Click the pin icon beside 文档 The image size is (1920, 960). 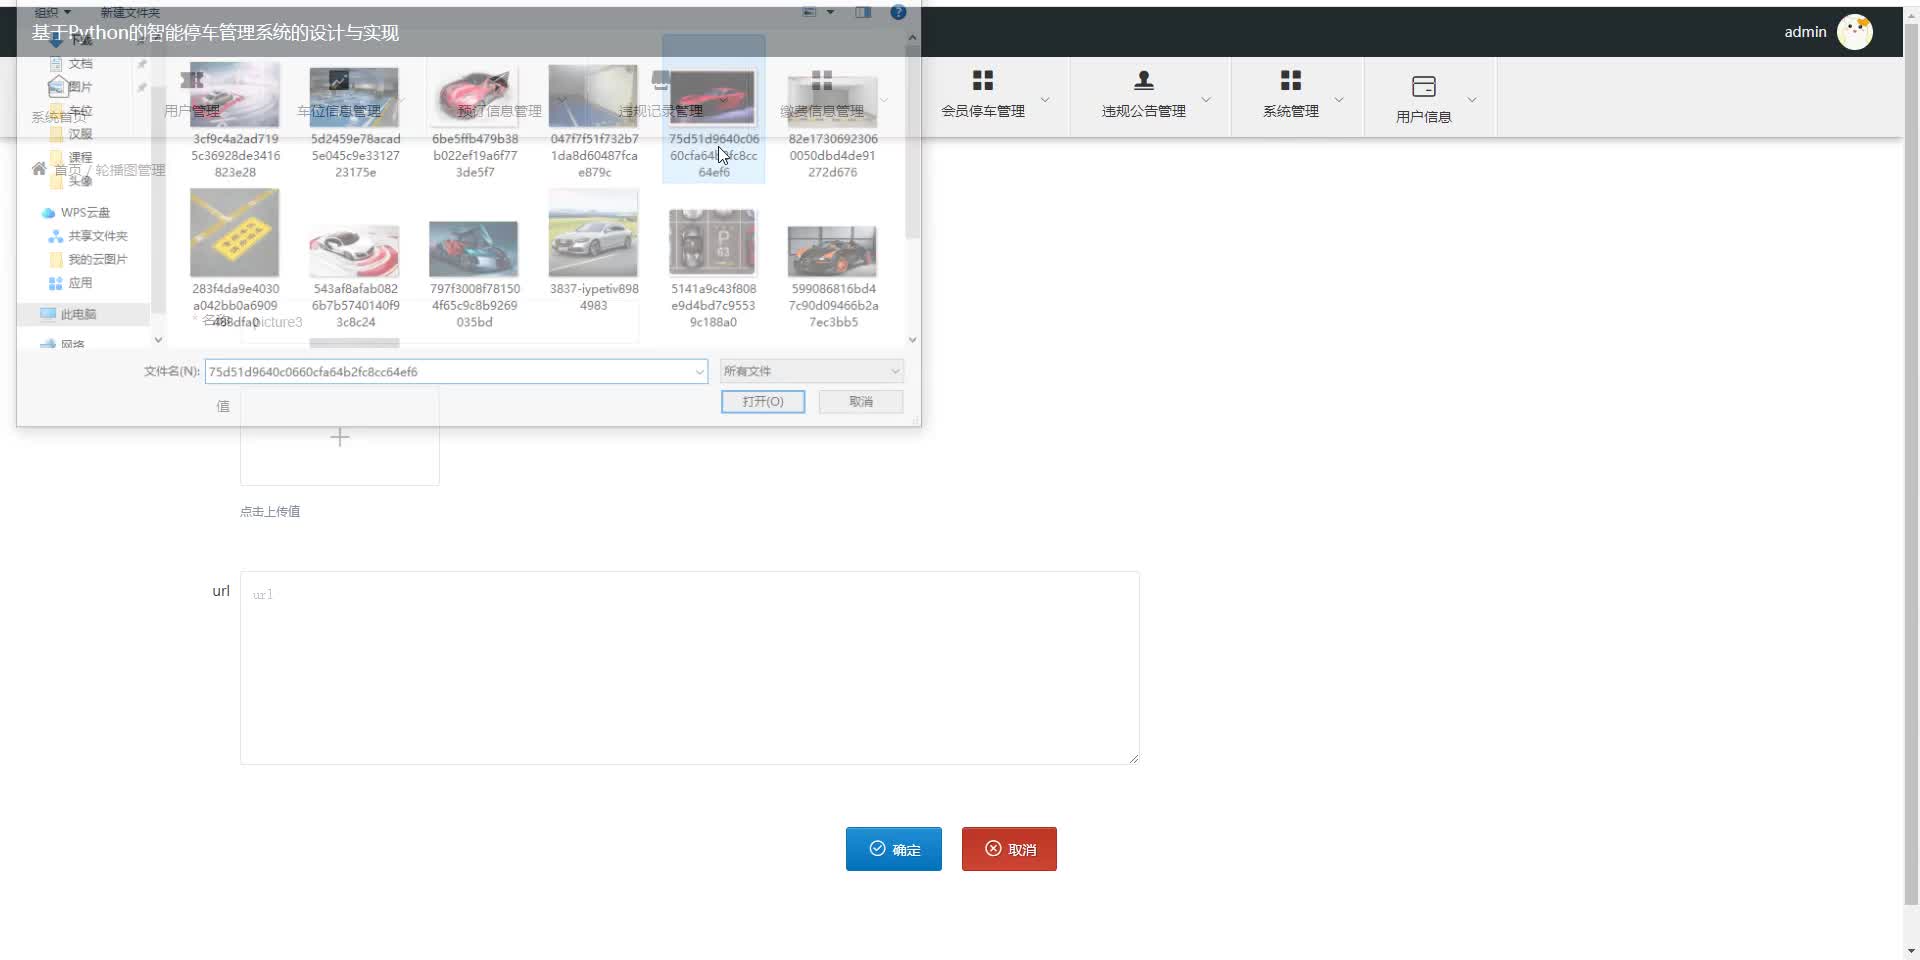[x=142, y=64]
